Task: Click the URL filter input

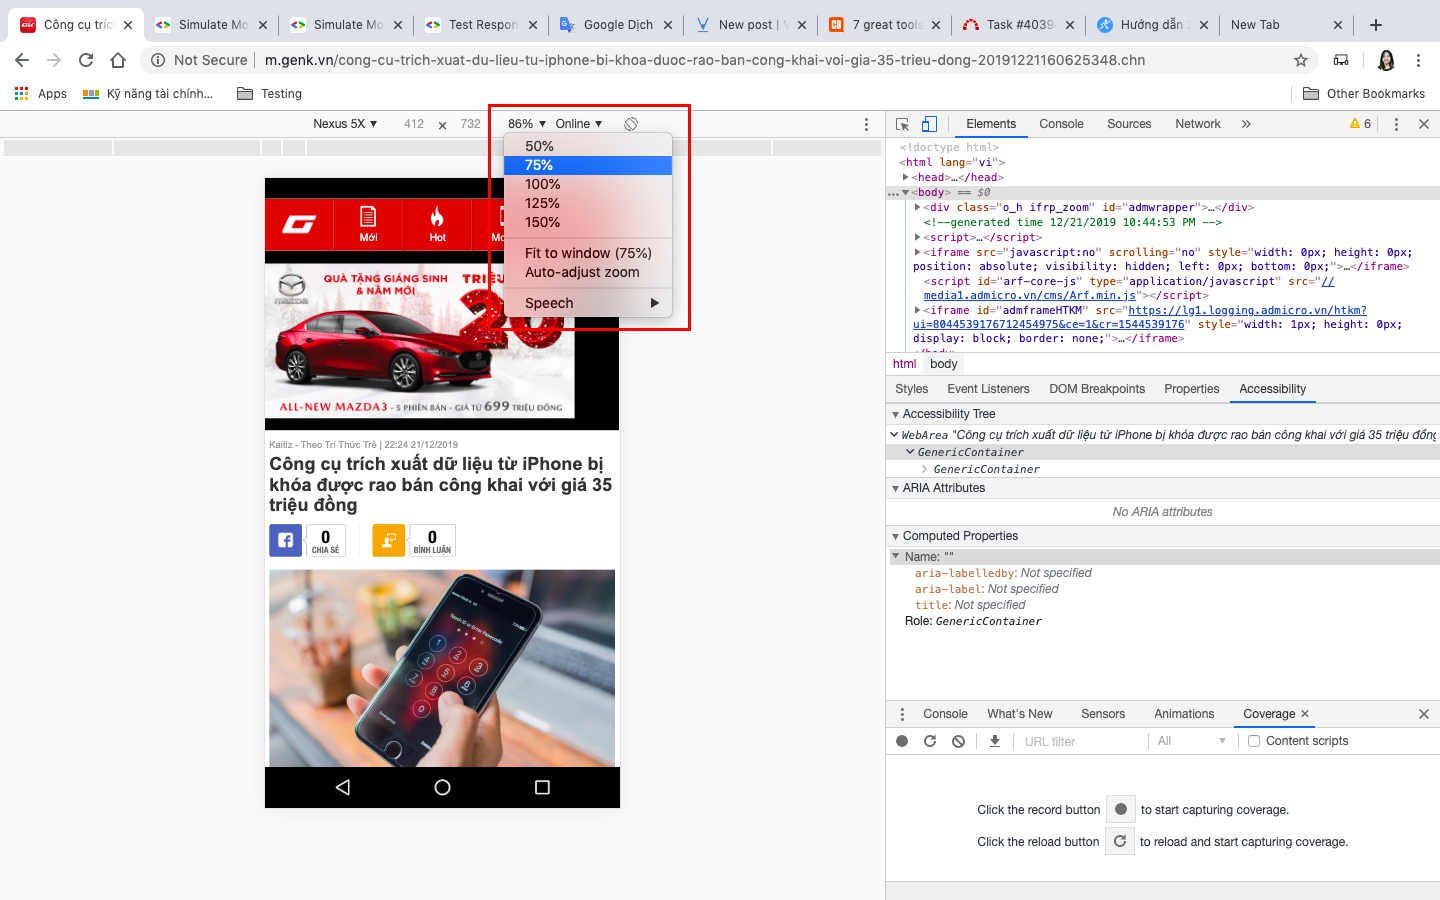Action: pos(1082,741)
